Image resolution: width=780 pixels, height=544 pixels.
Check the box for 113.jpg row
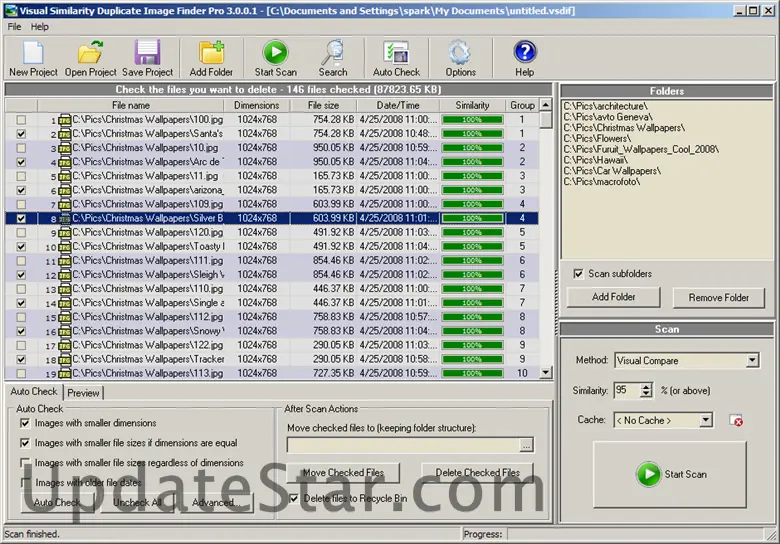21,373
